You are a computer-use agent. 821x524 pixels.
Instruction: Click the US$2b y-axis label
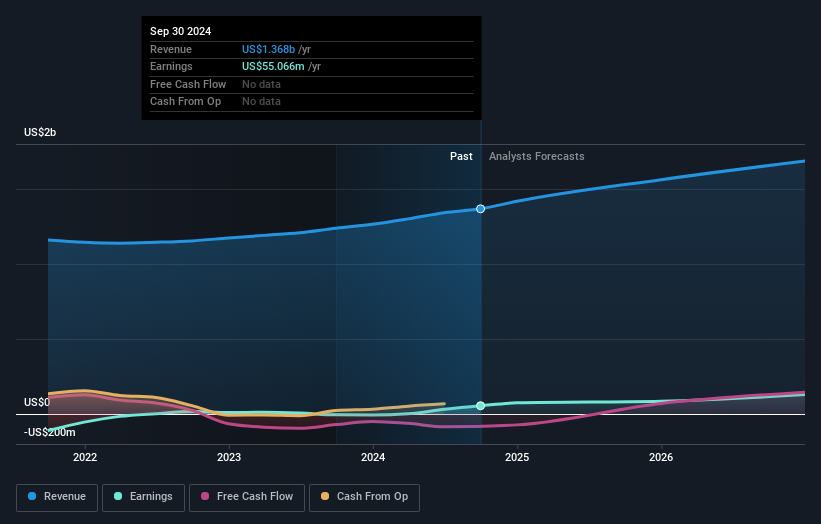point(40,132)
